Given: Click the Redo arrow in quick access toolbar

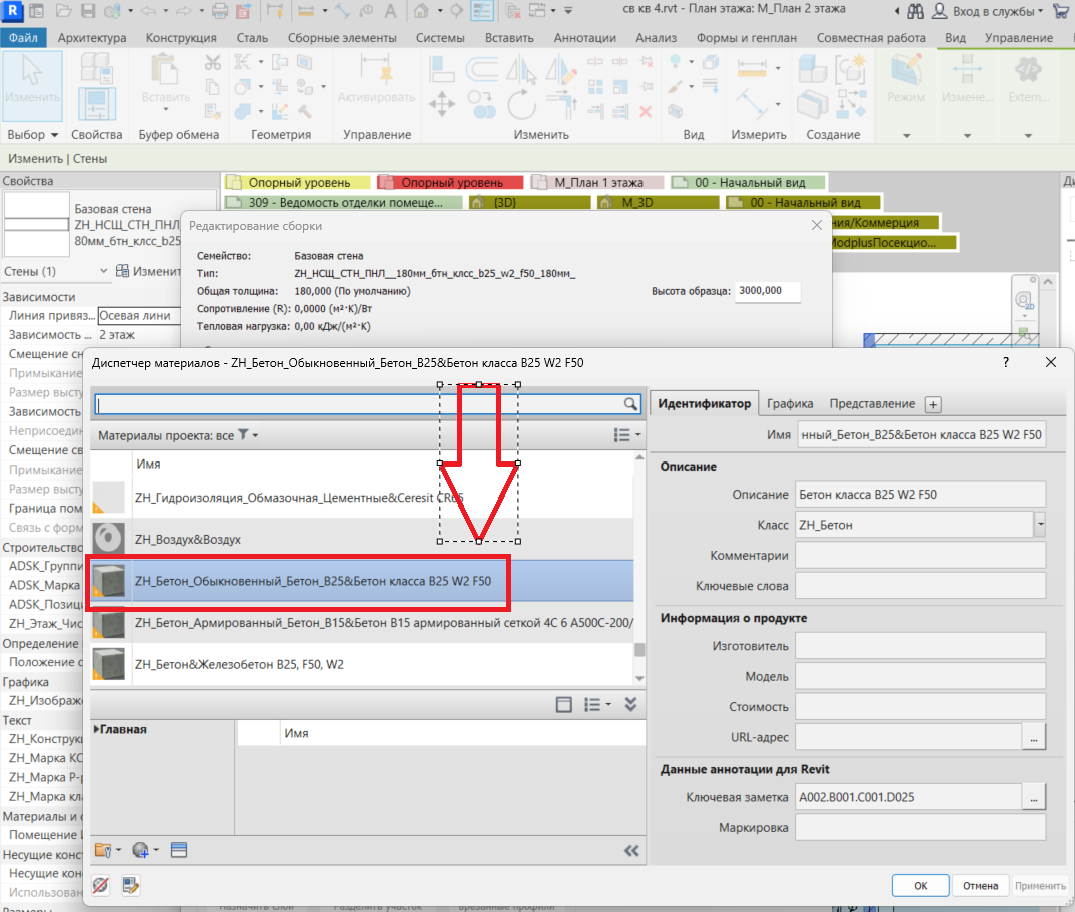Looking at the screenshot, I should (184, 11).
